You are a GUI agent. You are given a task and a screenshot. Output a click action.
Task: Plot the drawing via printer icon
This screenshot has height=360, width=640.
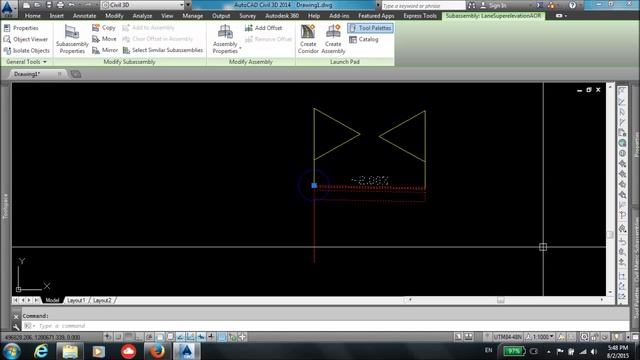(60, 5)
